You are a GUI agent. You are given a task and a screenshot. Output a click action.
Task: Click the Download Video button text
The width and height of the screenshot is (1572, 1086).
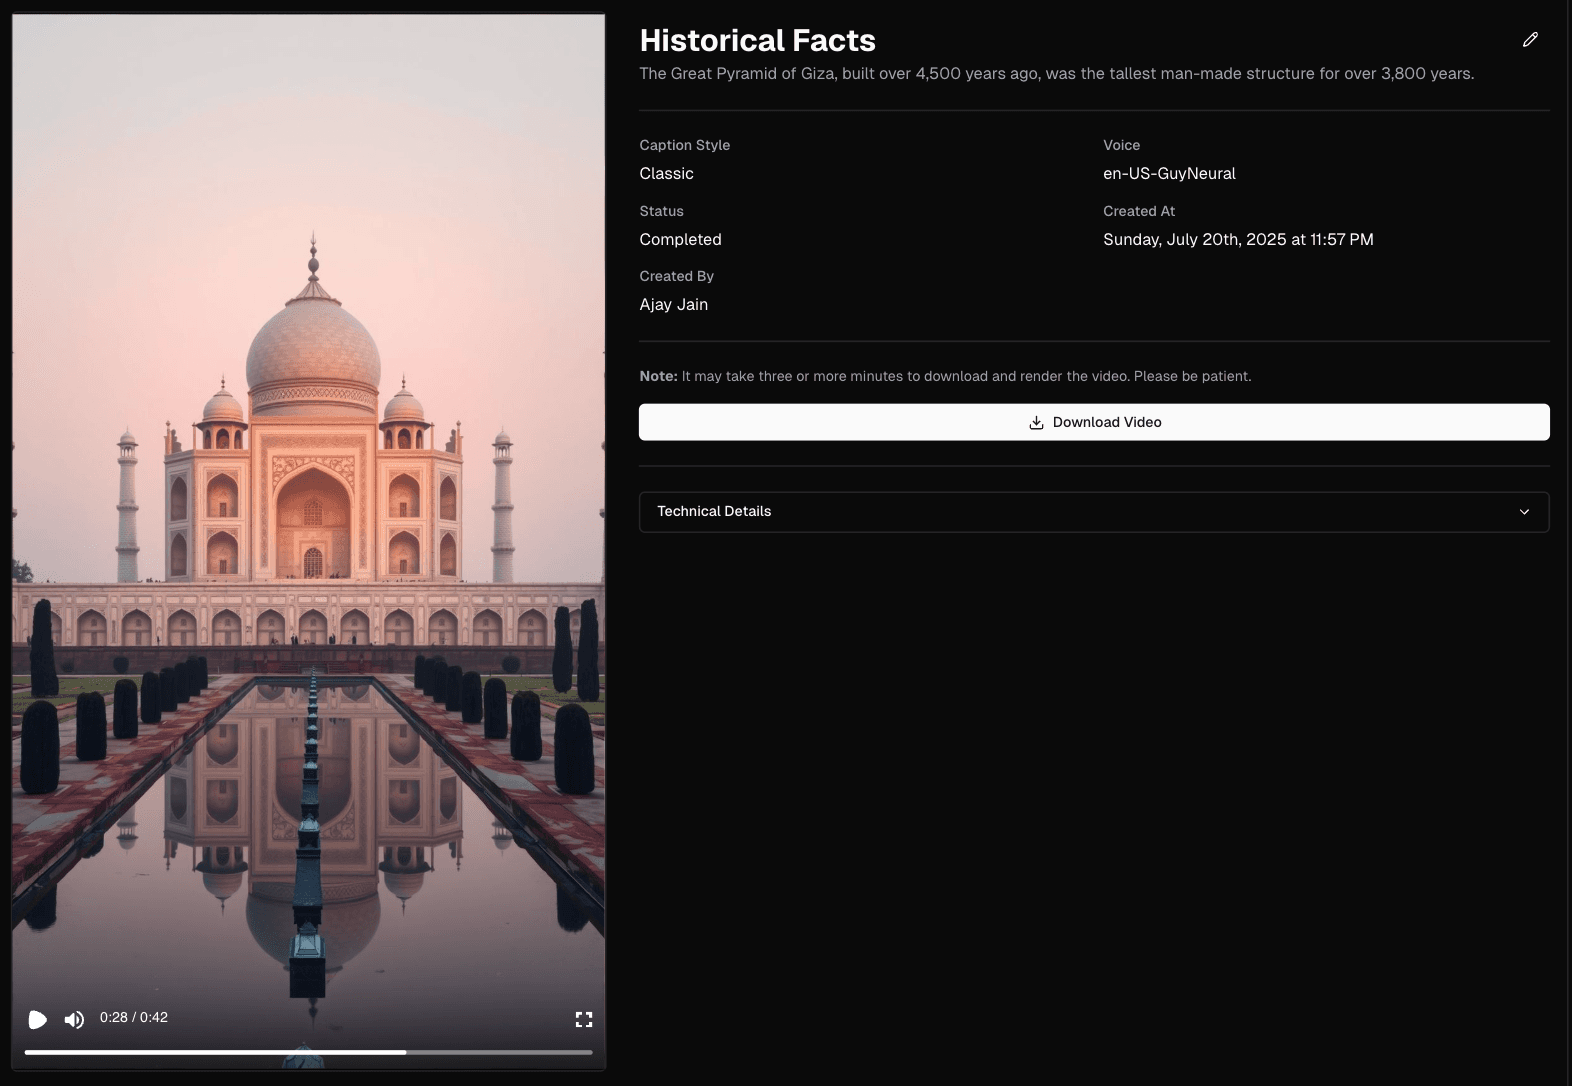tap(1107, 422)
